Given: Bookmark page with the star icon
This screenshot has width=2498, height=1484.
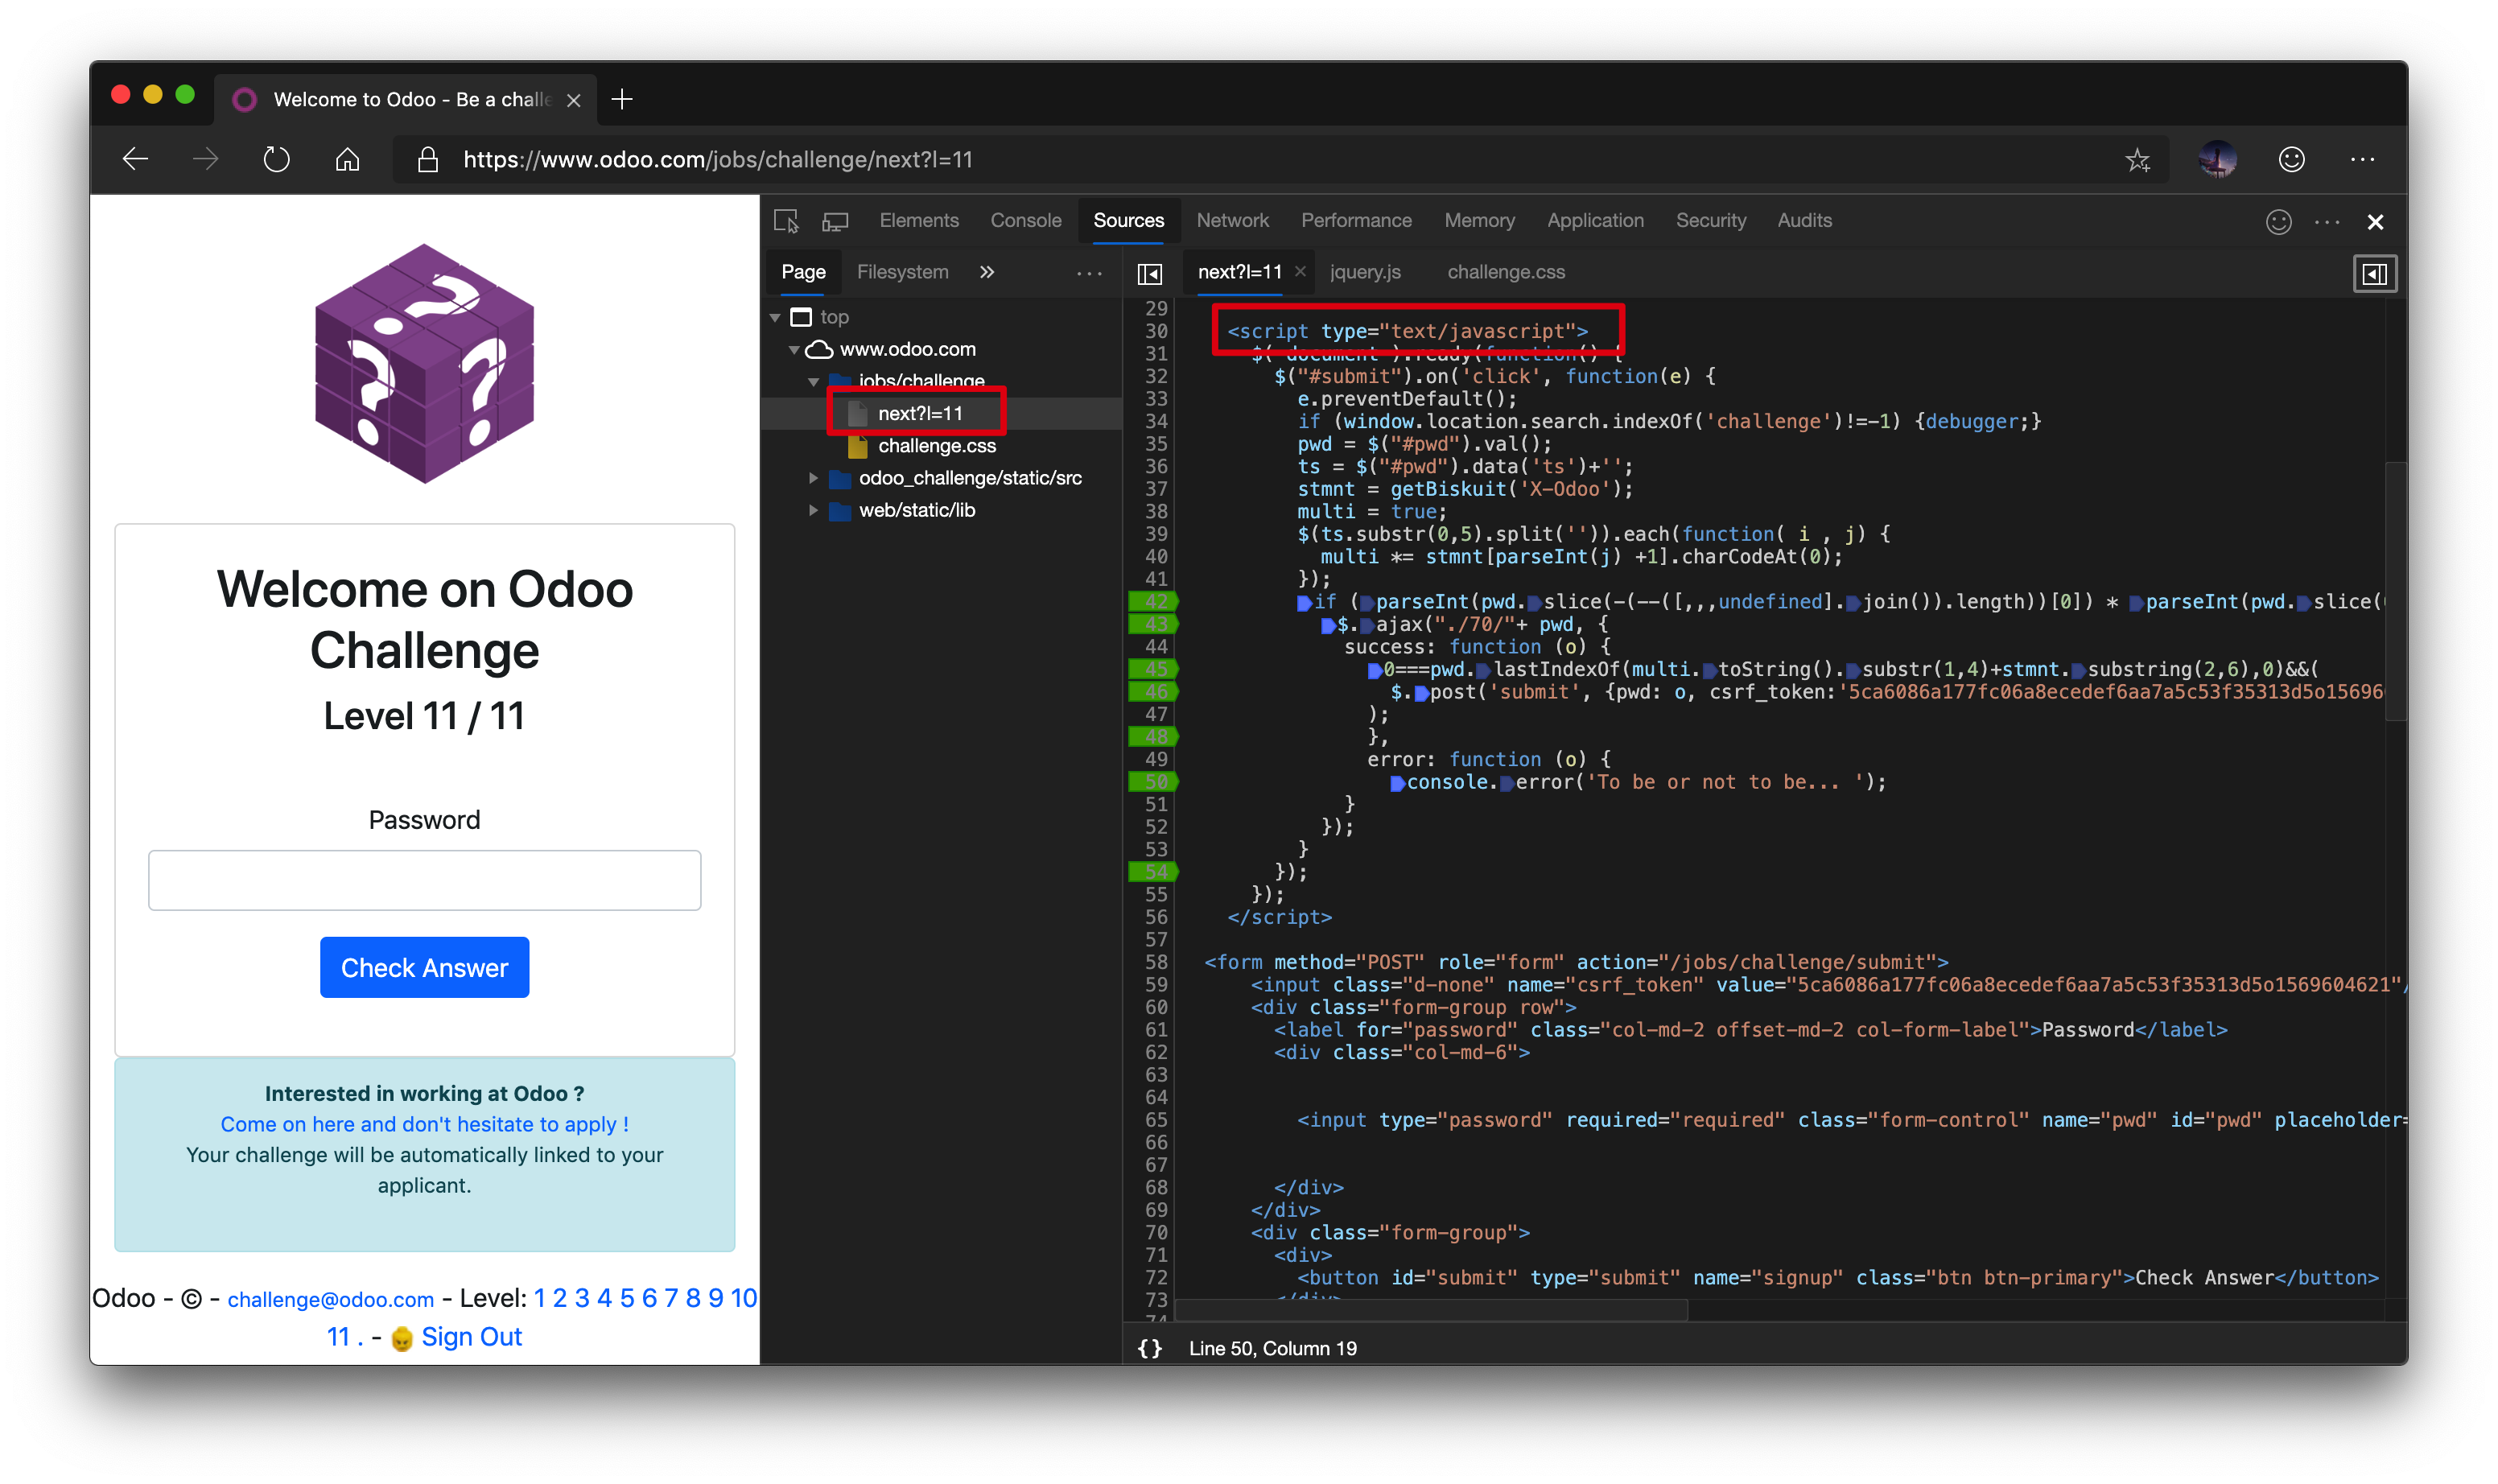Looking at the screenshot, I should coord(2137,160).
